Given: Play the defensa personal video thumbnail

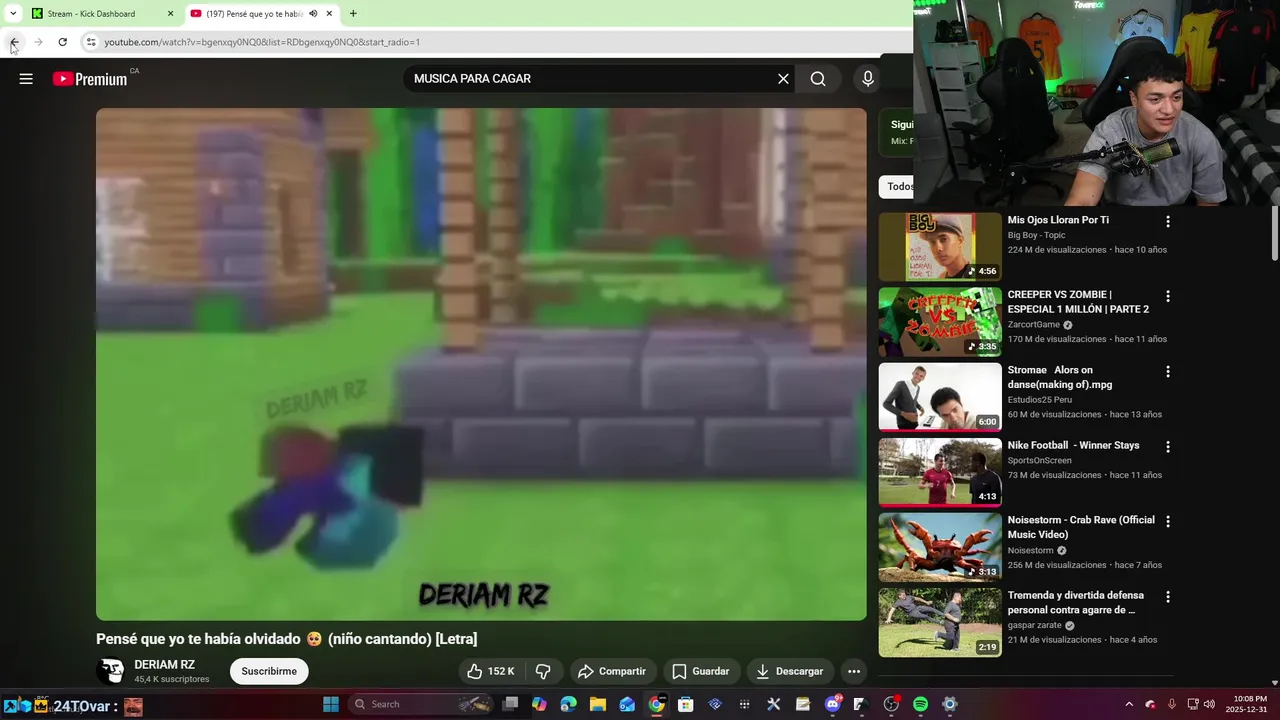Looking at the screenshot, I should pyautogui.click(x=940, y=622).
